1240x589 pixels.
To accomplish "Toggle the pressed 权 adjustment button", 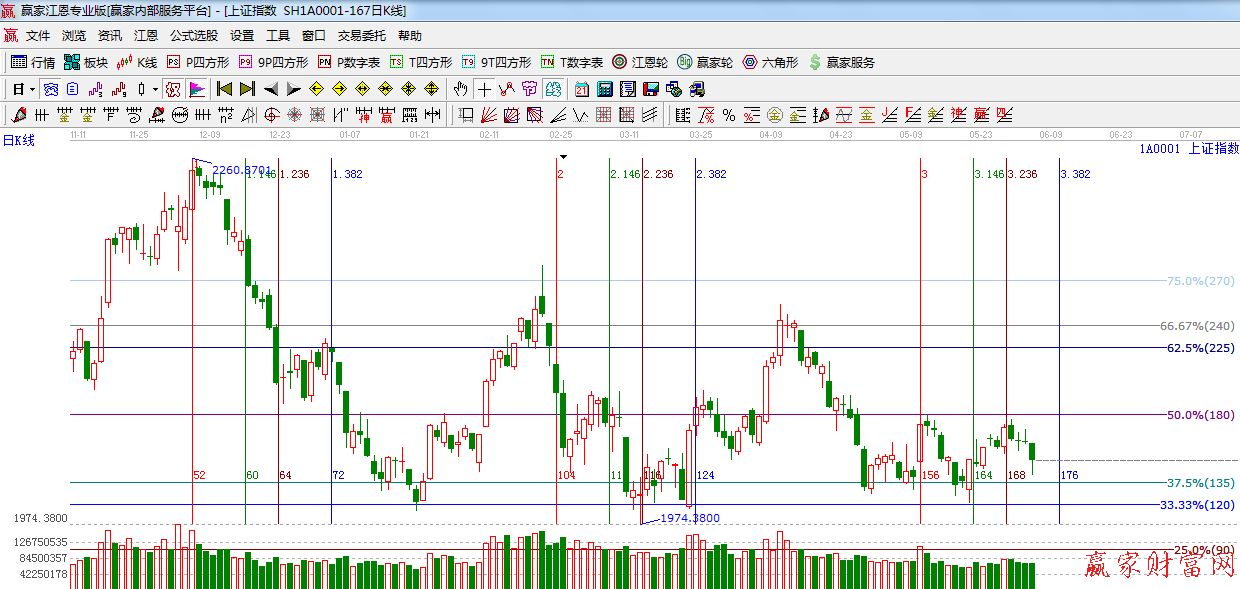I will [173, 89].
